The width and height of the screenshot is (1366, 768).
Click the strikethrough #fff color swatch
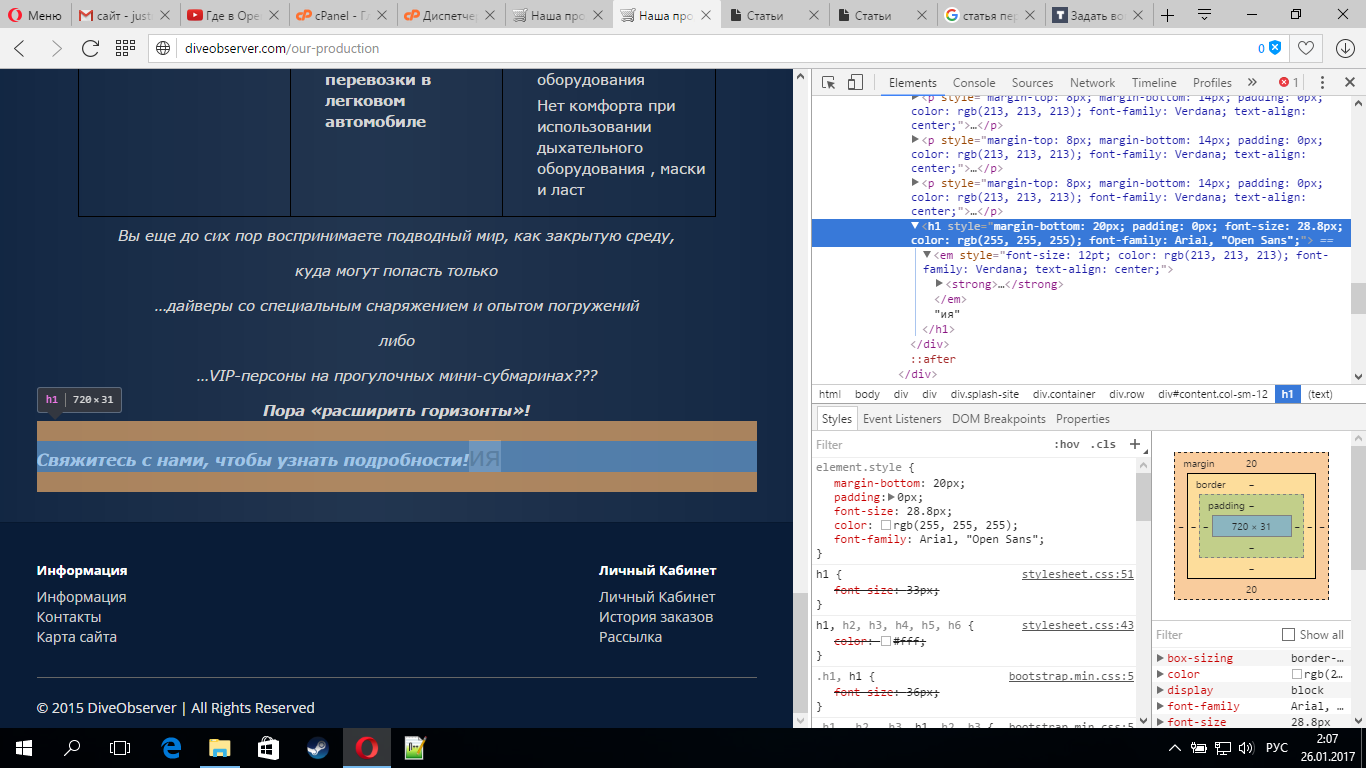click(886, 641)
